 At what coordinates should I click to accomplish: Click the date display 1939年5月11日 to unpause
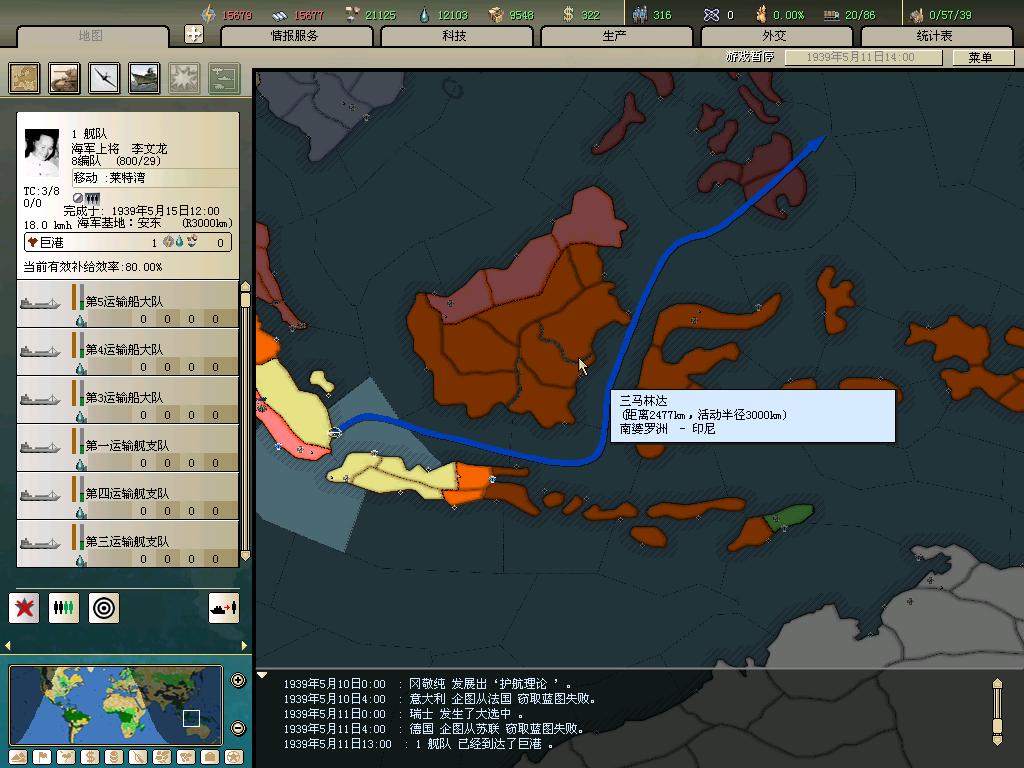click(860, 57)
